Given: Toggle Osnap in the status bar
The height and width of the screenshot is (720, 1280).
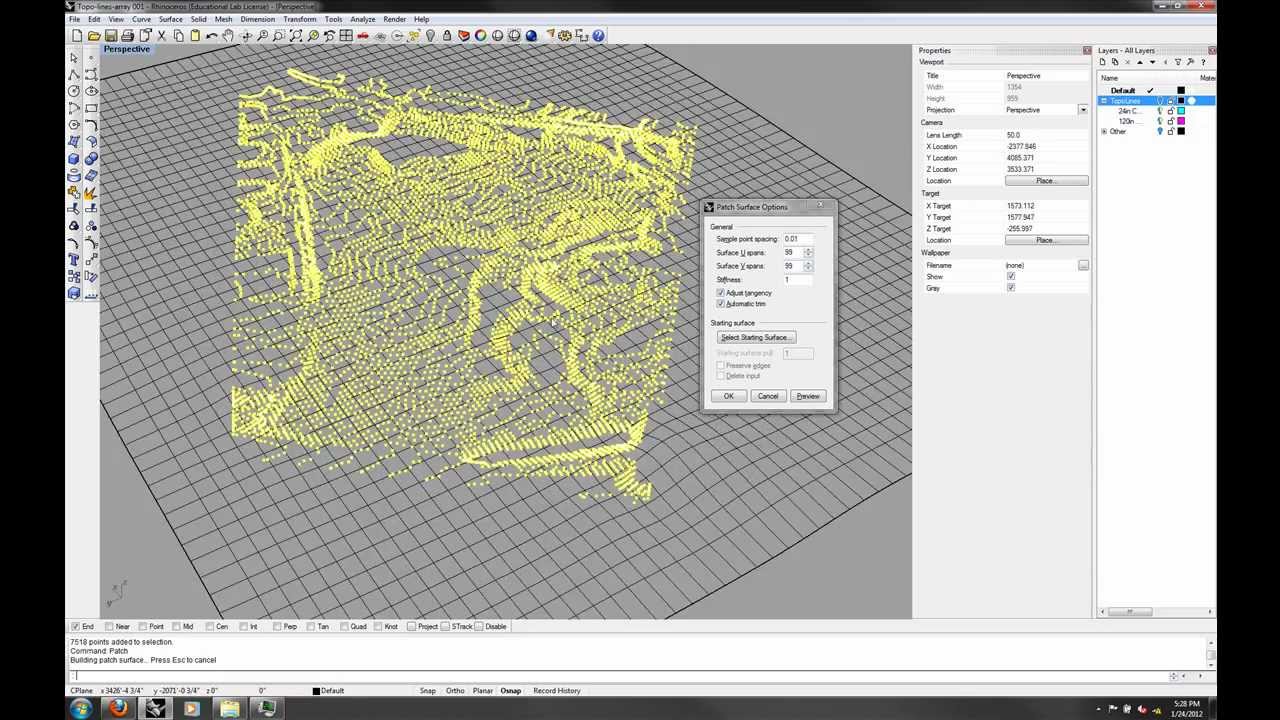Looking at the screenshot, I should click(510, 691).
